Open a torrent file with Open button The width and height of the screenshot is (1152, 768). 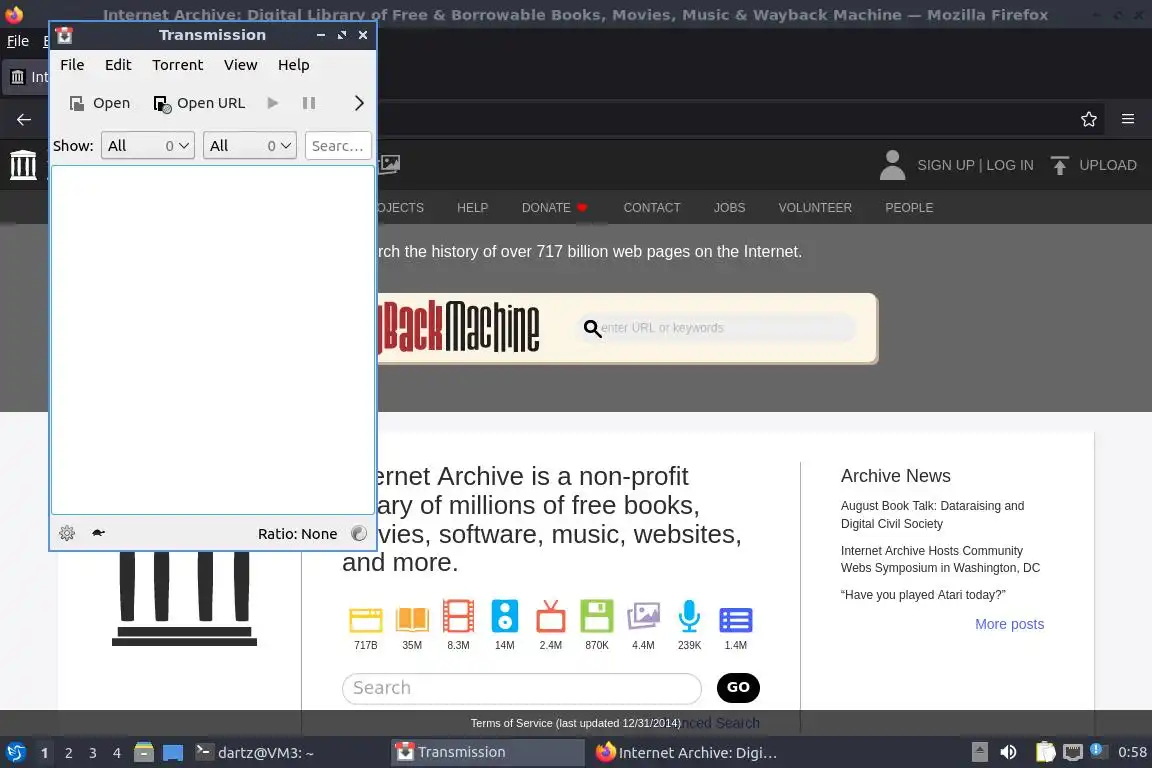click(100, 103)
